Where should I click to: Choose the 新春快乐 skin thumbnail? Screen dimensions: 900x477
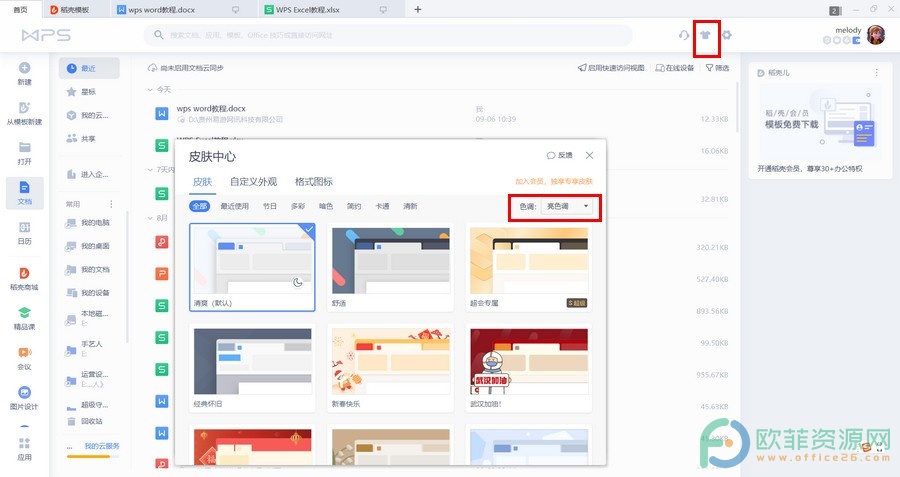click(390, 368)
